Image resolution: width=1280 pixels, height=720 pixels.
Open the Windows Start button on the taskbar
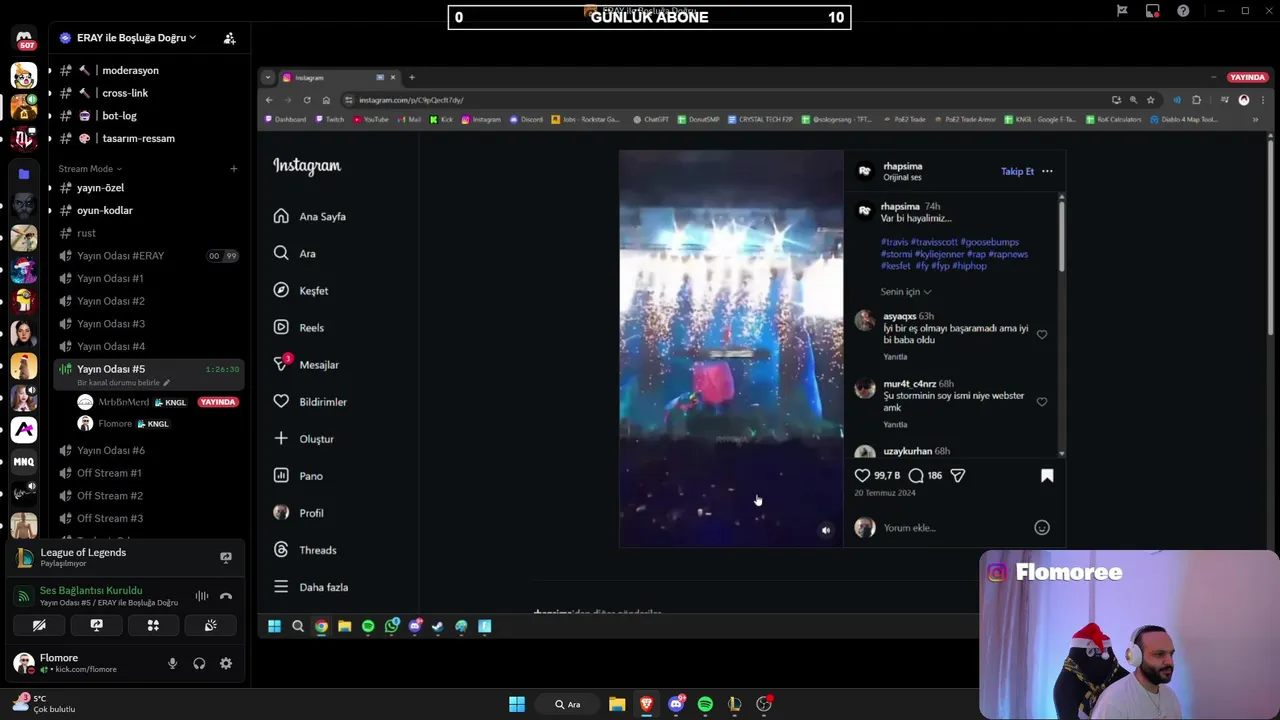[517, 704]
